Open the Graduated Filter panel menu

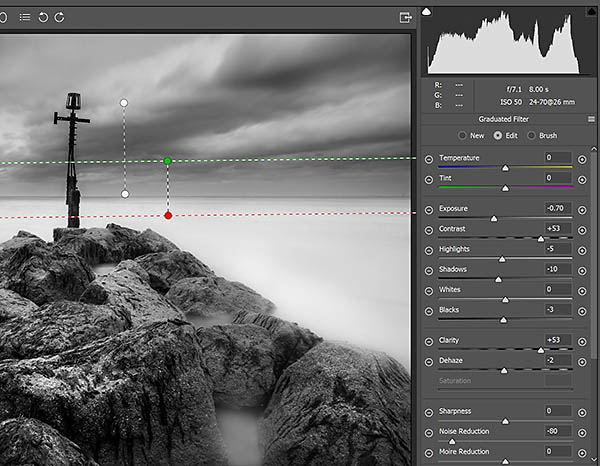point(591,119)
